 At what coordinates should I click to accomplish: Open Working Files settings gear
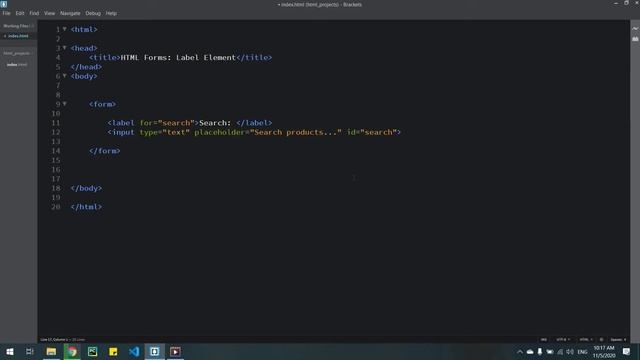tap(32, 26)
